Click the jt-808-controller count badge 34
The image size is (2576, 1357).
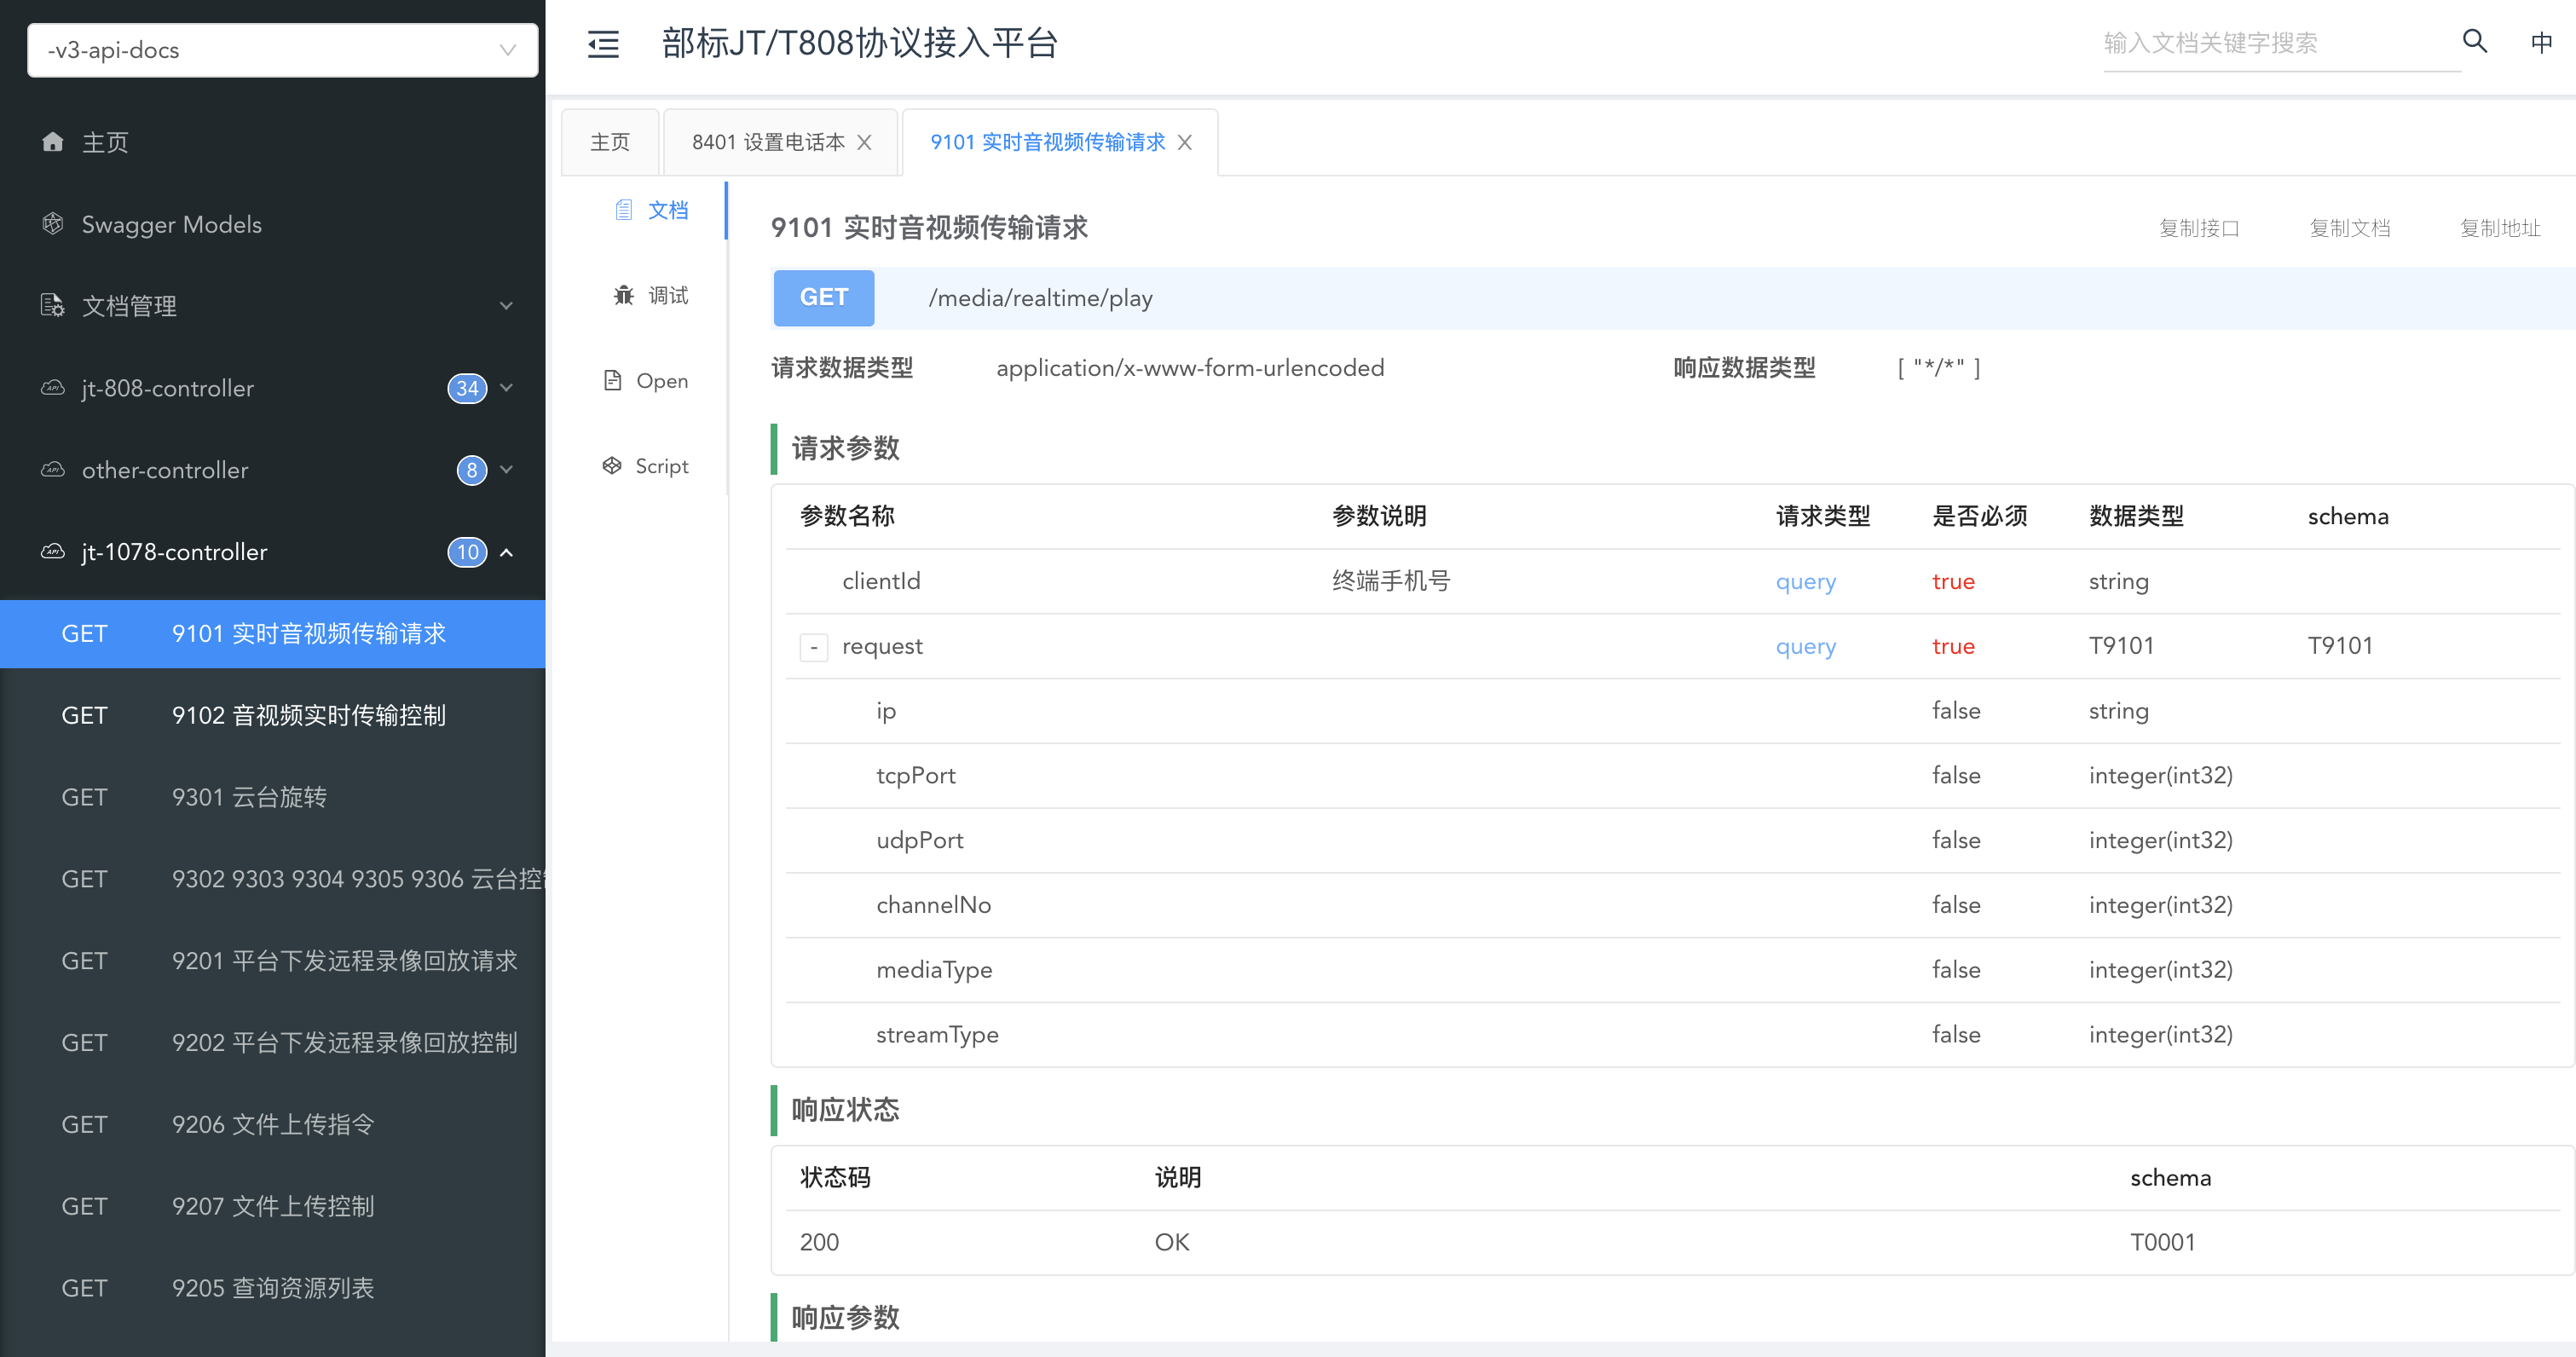coord(467,388)
